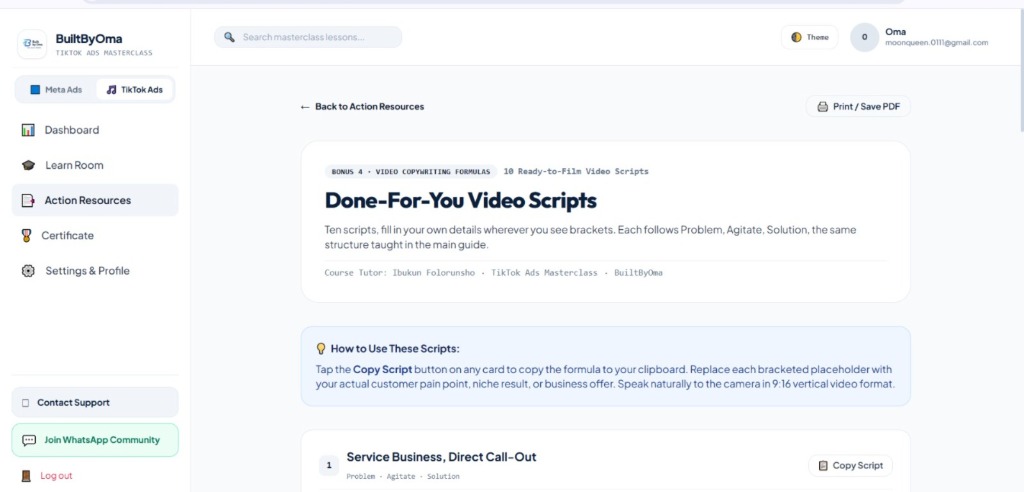This screenshot has width=1024, height=492.
Task: Open the Certificate page
Action: point(95,236)
